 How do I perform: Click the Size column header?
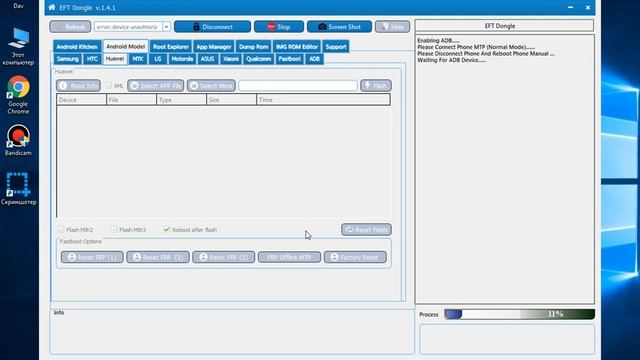[231, 100]
